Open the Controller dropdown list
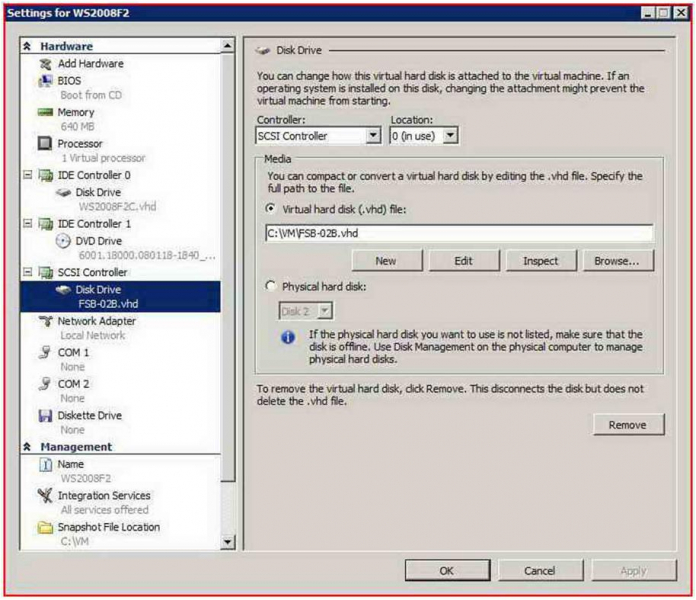Image resolution: width=696 pixels, height=600 pixels. [x=373, y=135]
